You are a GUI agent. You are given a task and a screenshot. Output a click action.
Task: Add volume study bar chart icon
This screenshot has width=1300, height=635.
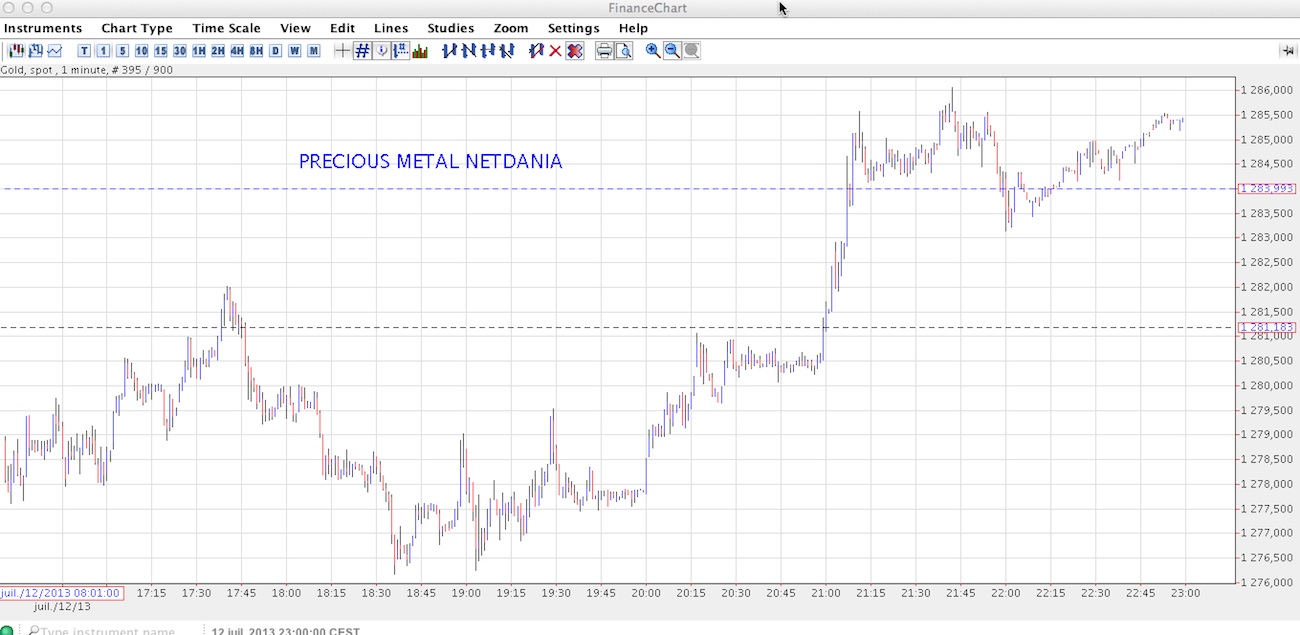pyautogui.click(x=420, y=51)
